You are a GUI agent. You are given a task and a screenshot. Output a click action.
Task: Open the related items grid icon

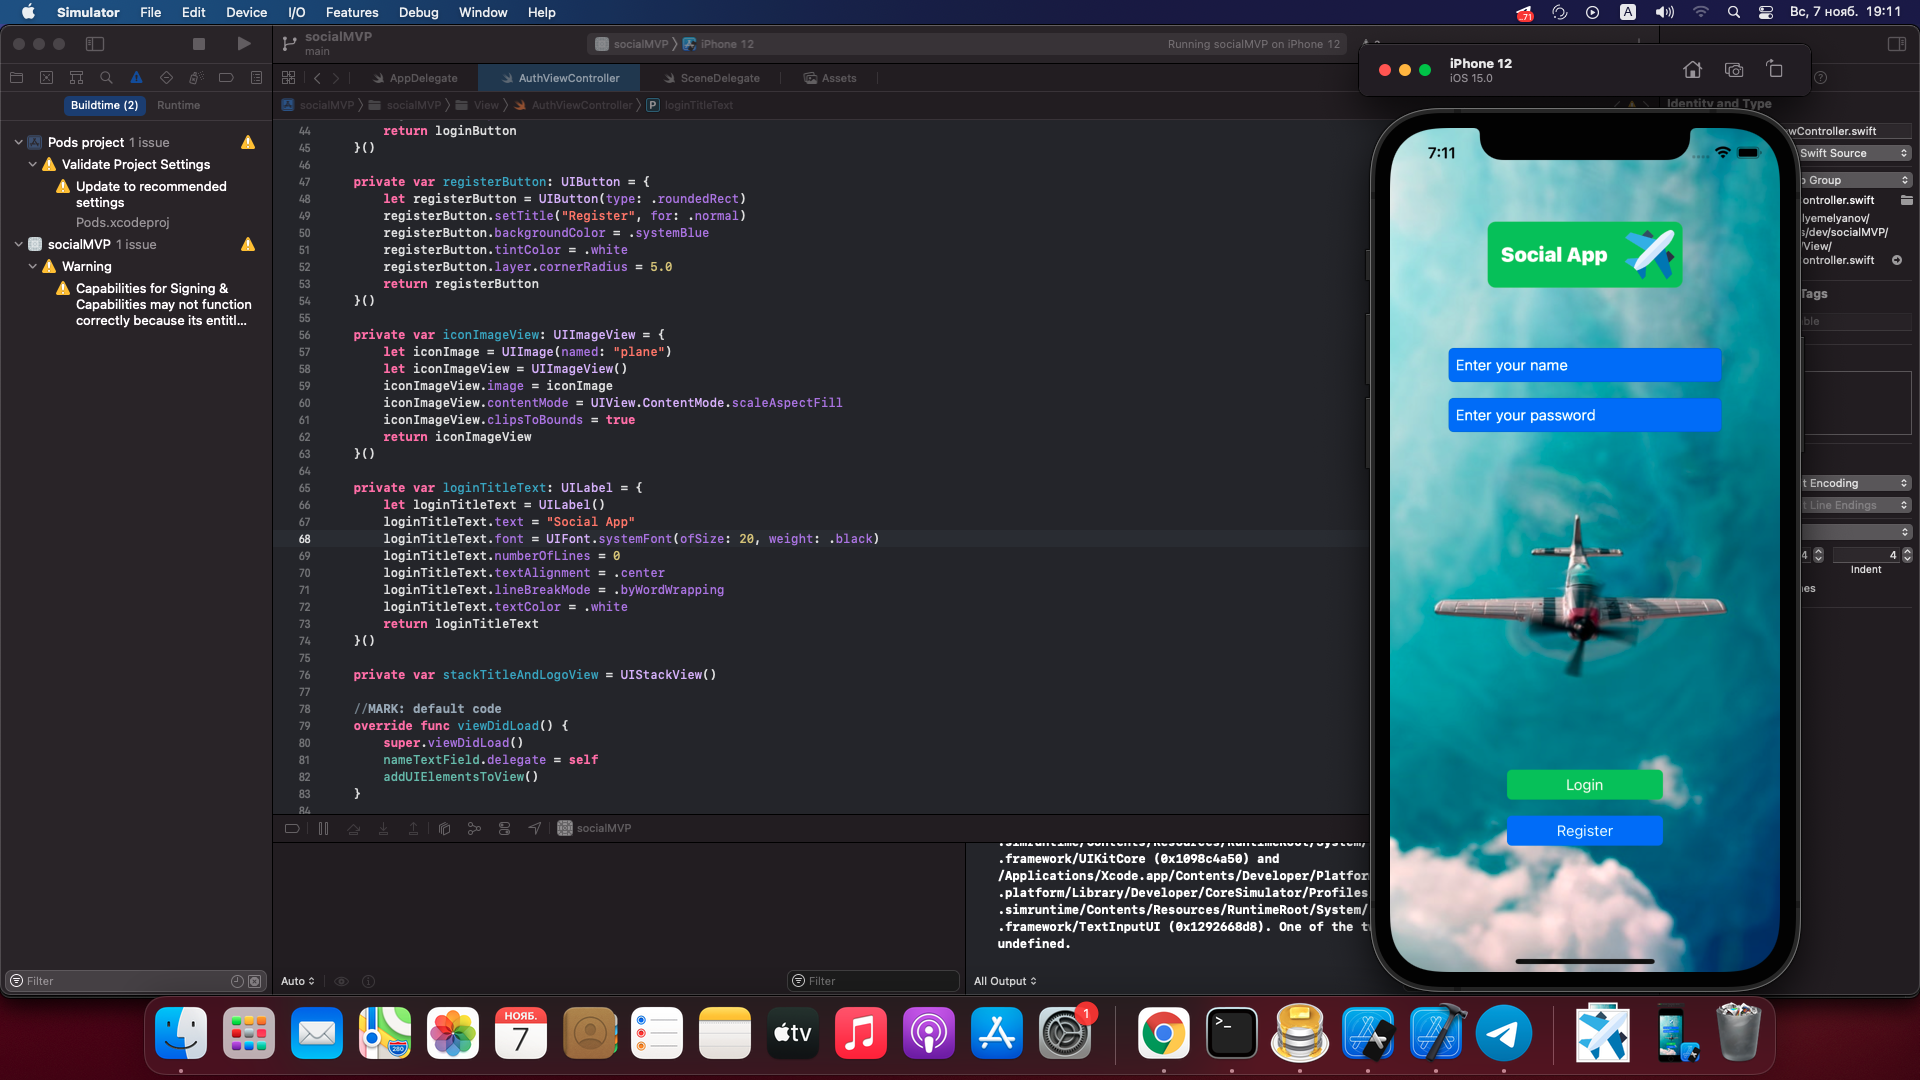point(289,78)
